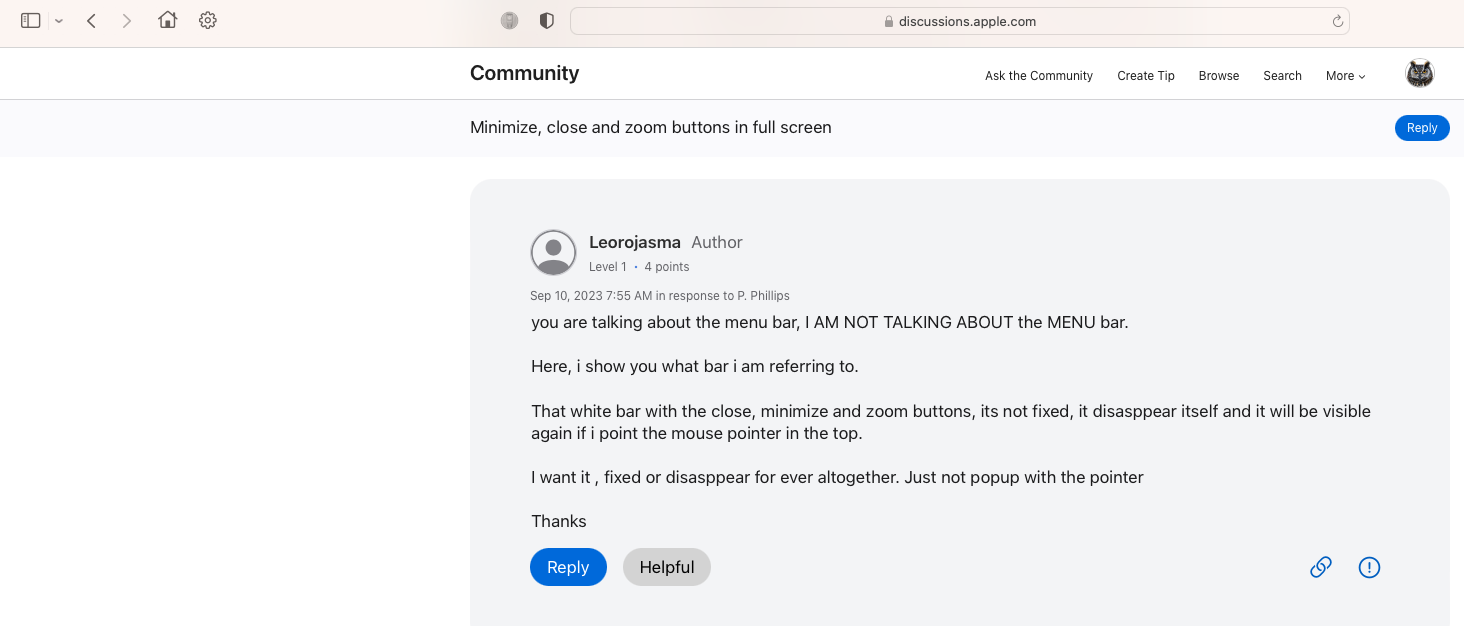
Task: Mark the Leorojasma post as Helpful
Action: coord(667,567)
